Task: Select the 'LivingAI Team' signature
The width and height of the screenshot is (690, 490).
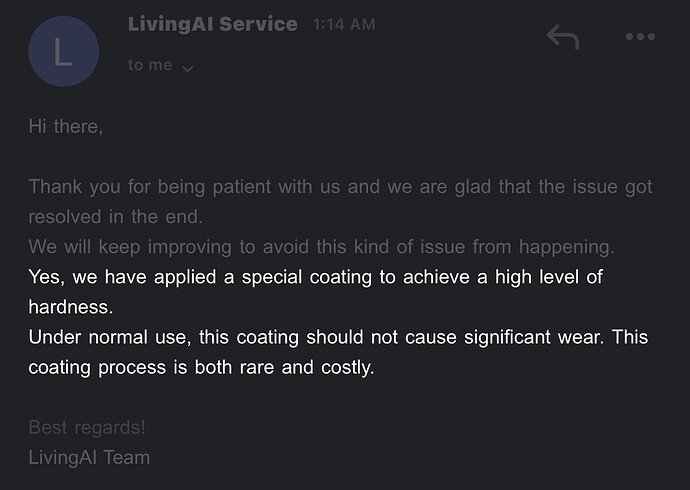Action: click(89, 457)
